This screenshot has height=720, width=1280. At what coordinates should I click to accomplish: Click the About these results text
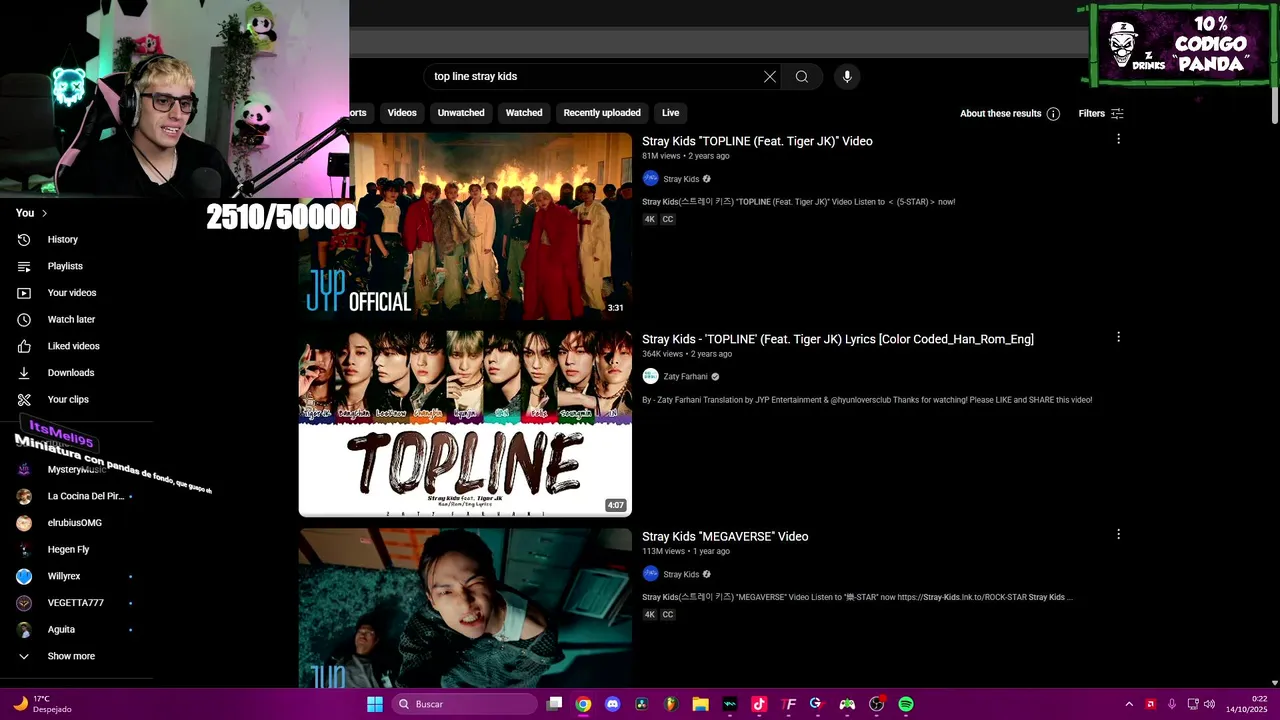[1001, 114]
